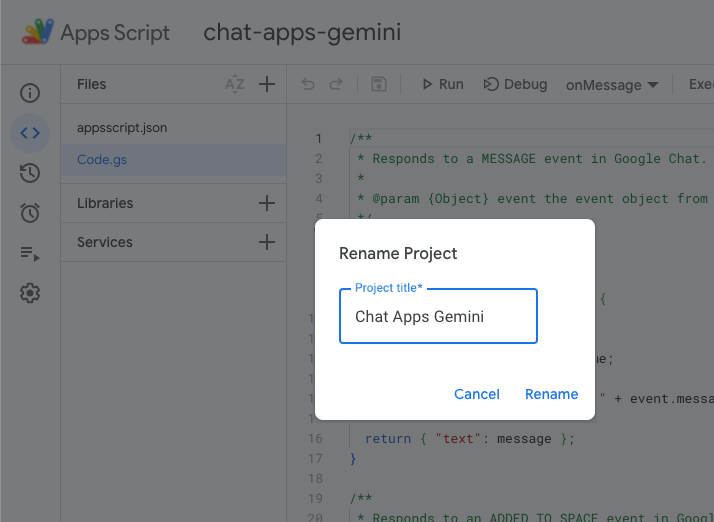Click the Project title text field

(x=438, y=317)
